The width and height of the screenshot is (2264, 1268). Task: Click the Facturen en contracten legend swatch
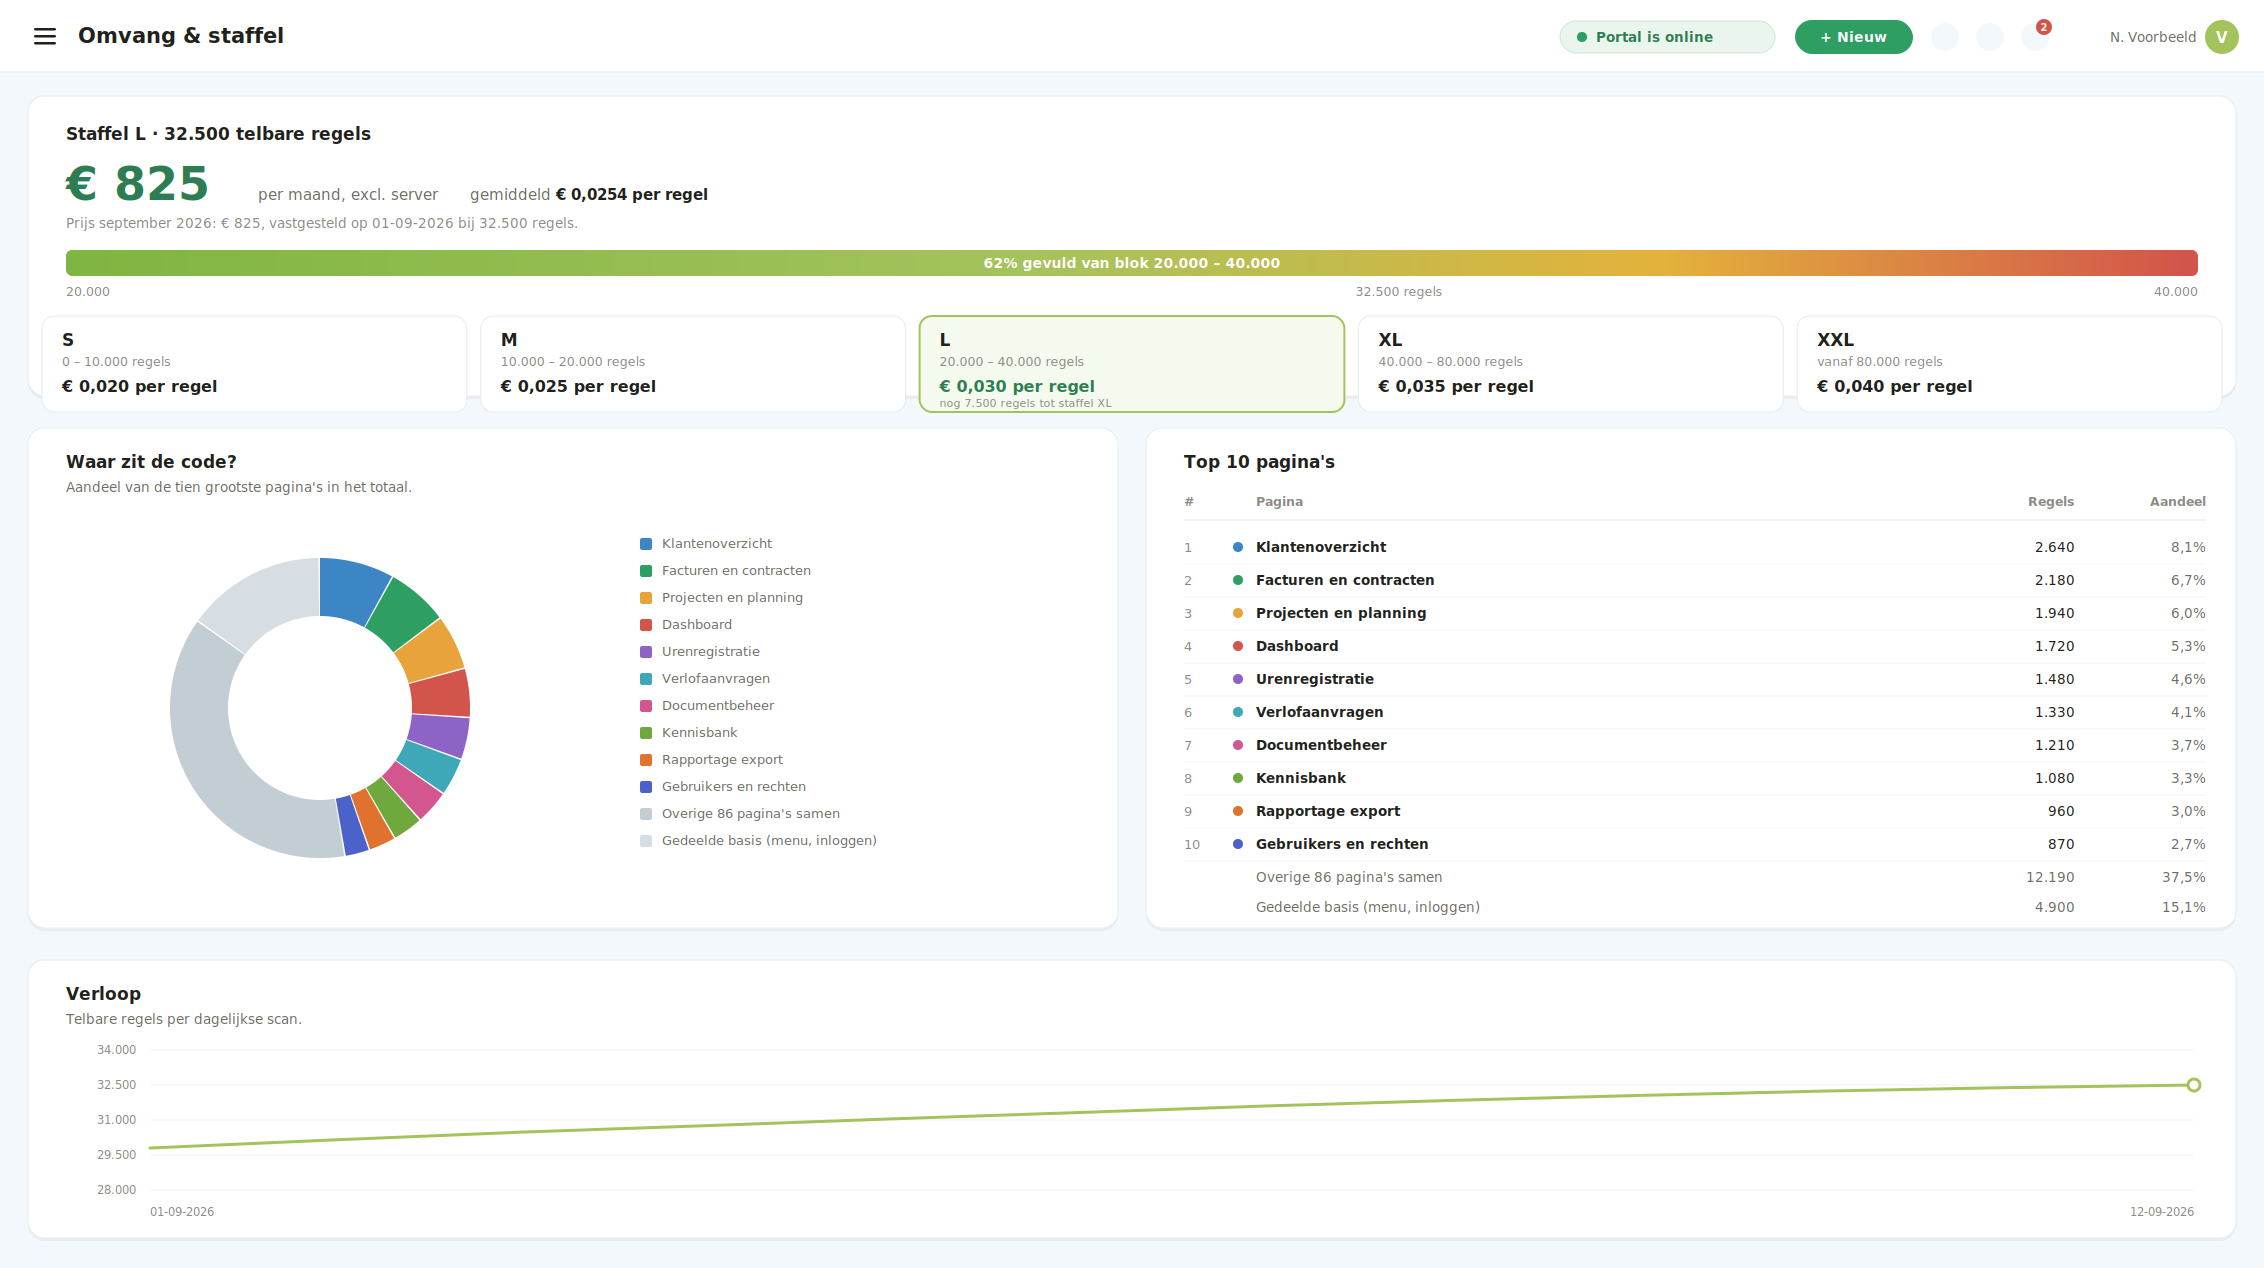coord(646,571)
